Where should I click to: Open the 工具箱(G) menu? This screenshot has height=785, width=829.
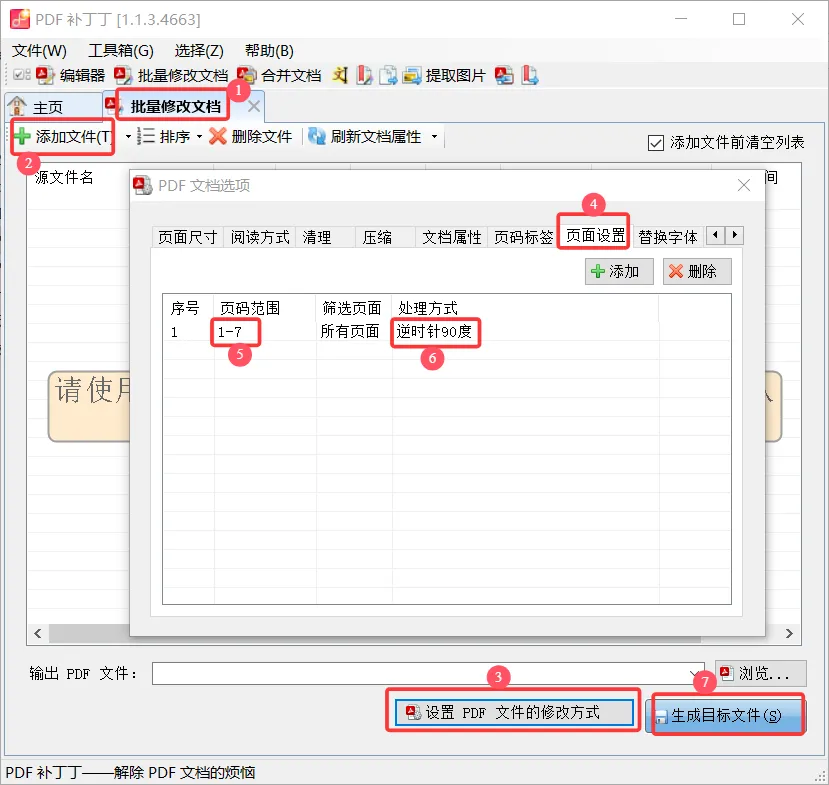[121, 51]
